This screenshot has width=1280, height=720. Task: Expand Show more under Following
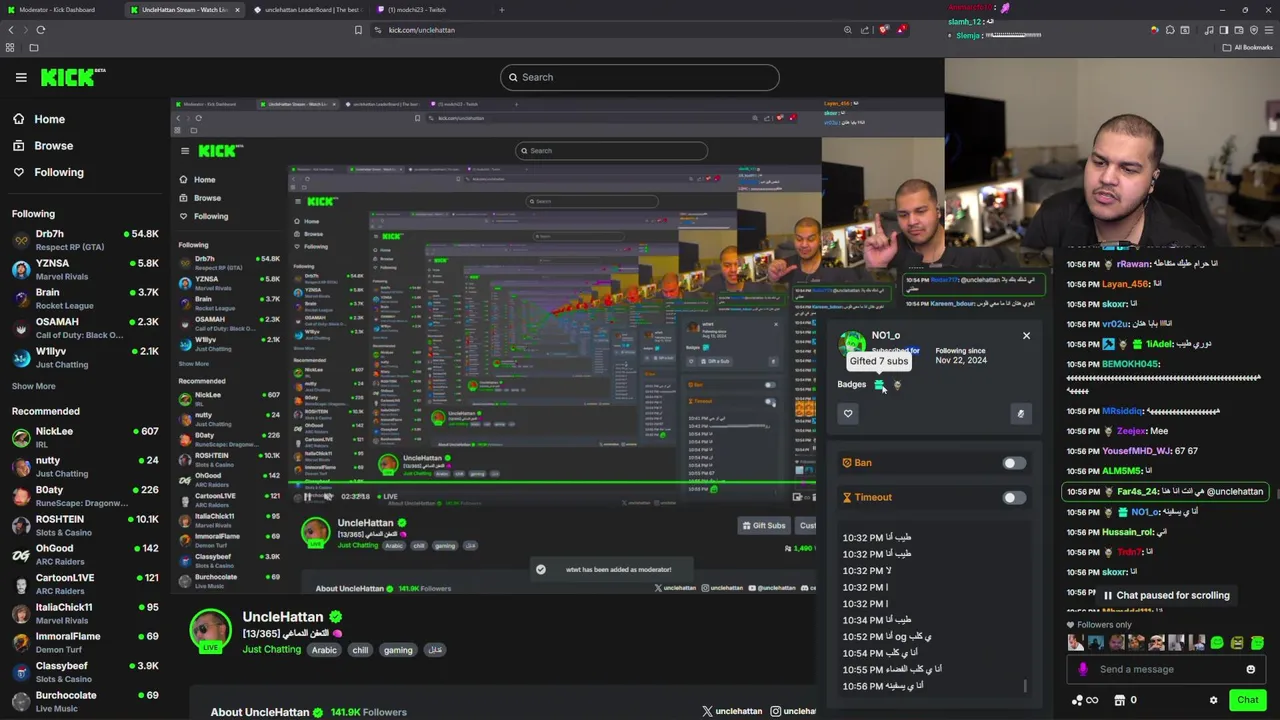[x=34, y=386]
